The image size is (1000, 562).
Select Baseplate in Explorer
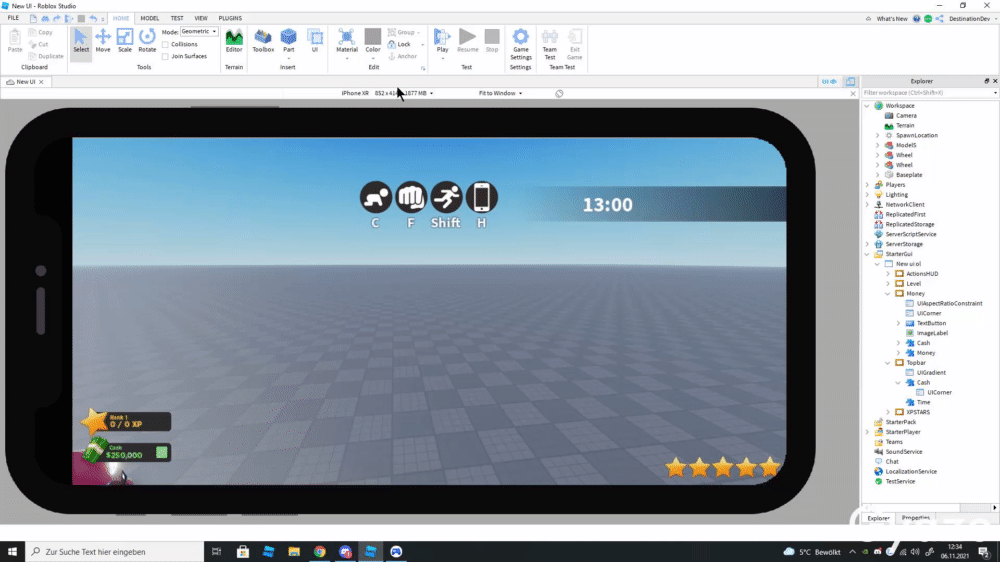tap(908, 175)
